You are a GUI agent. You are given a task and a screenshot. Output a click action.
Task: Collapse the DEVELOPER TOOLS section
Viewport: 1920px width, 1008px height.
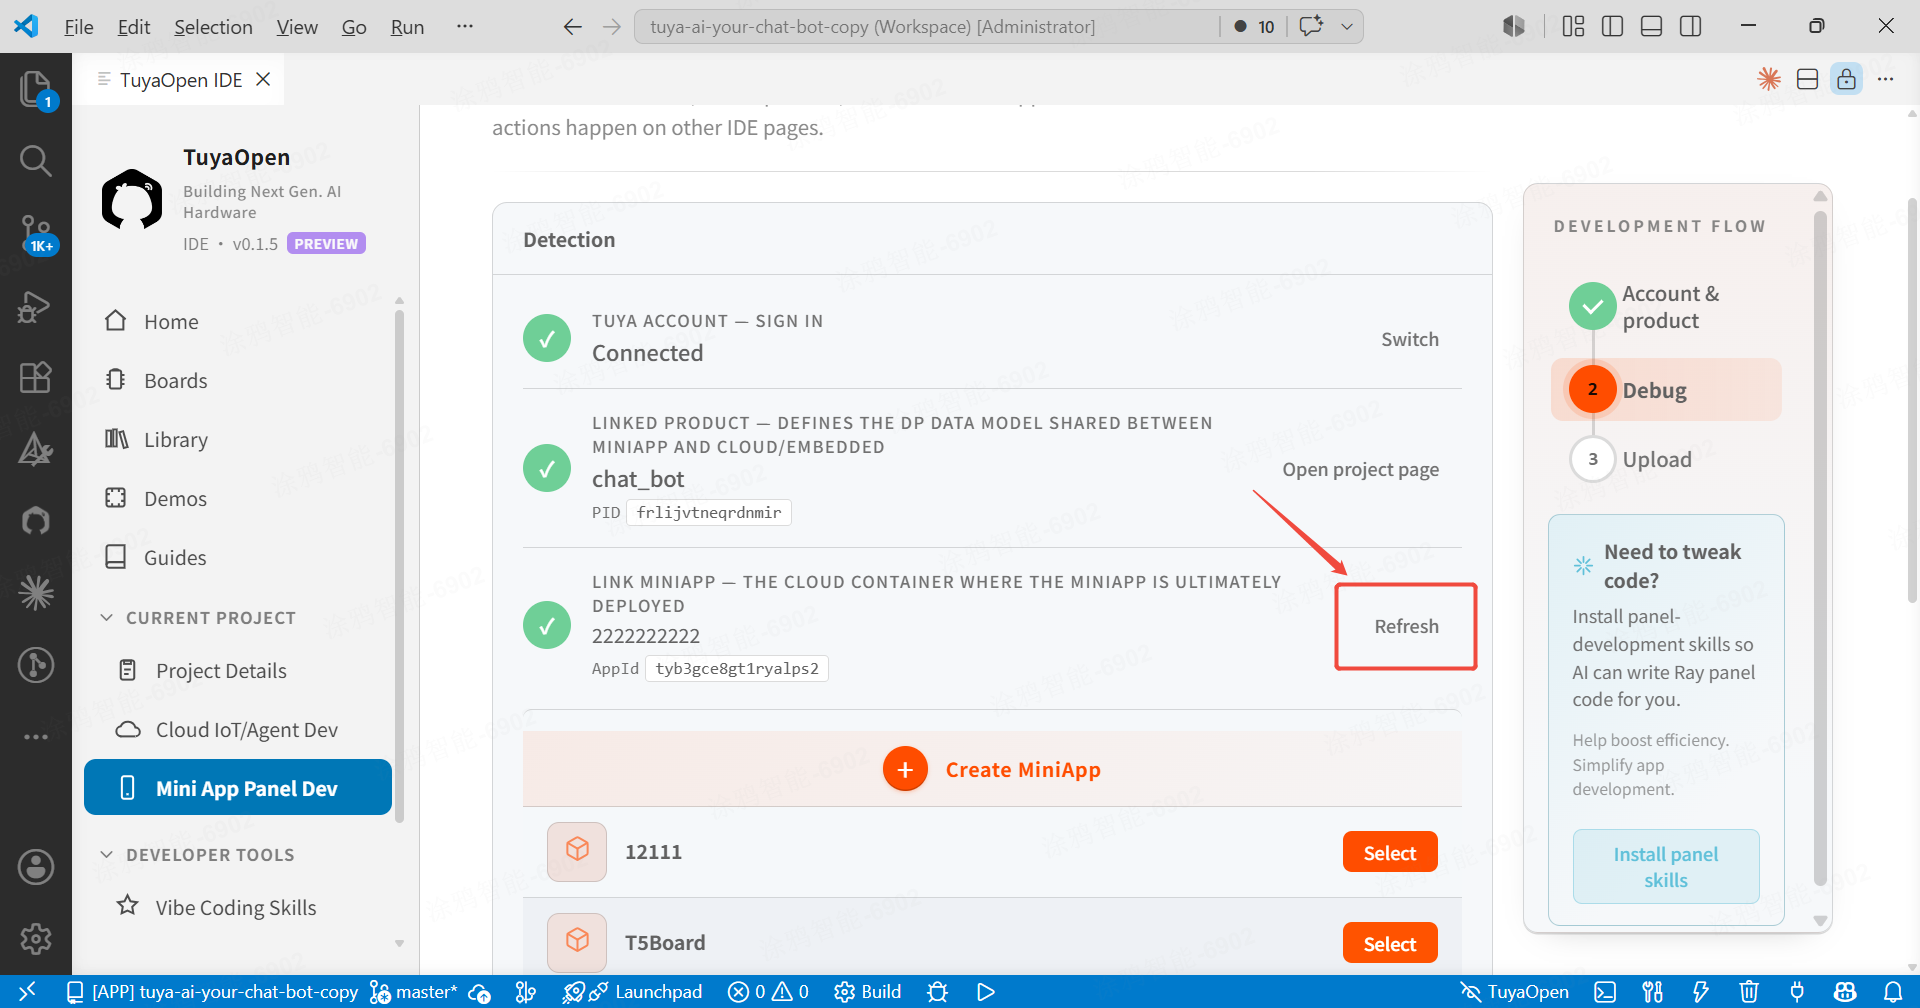198,855
